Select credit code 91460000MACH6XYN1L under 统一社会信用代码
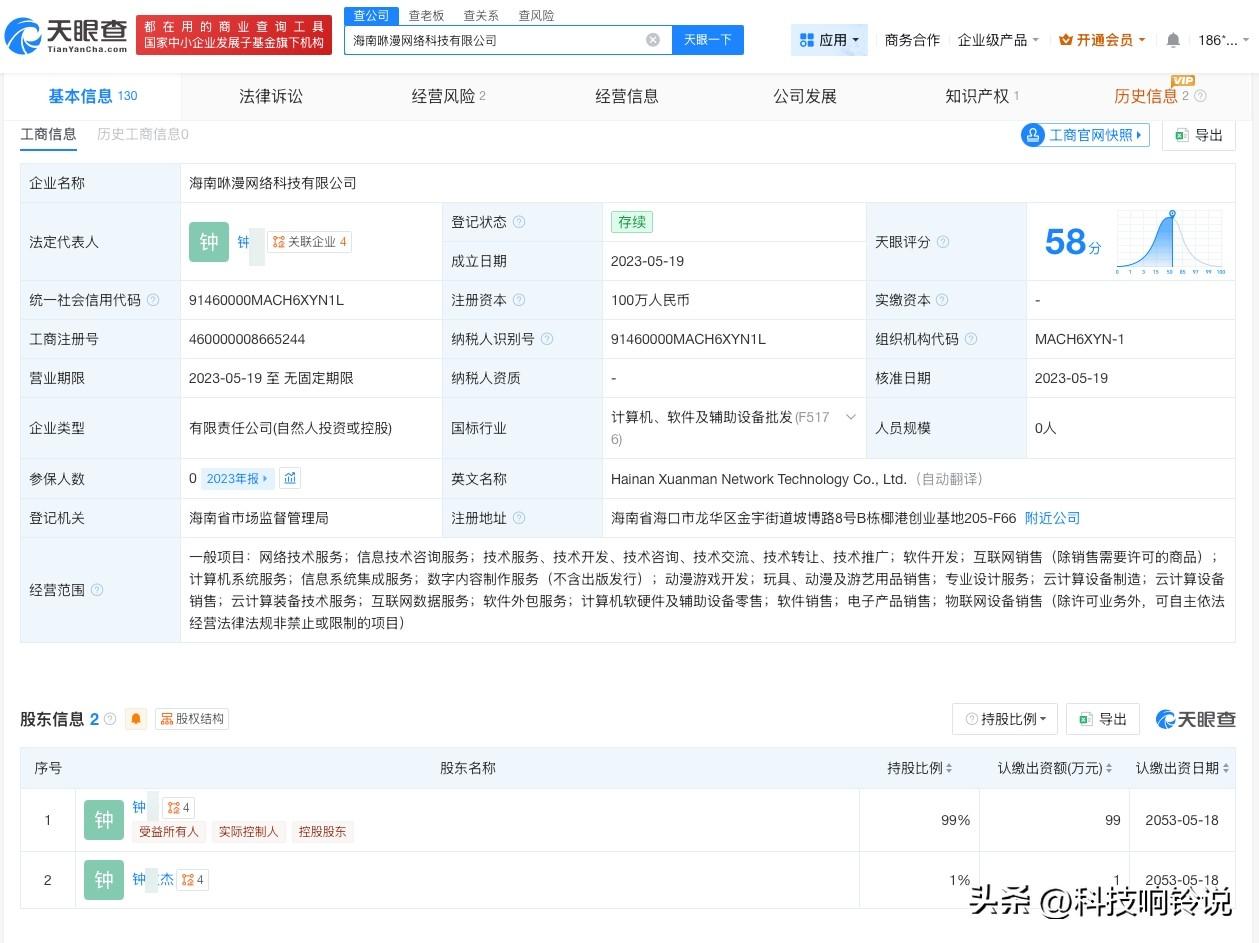Image resolution: width=1259 pixels, height=943 pixels. pyautogui.click(x=266, y=300)
